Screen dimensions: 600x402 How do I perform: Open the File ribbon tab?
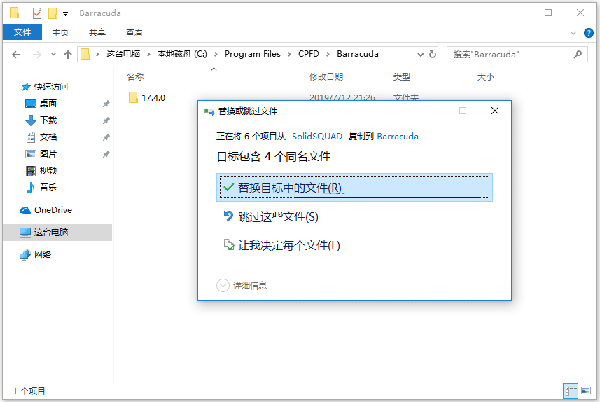point(22,32)
